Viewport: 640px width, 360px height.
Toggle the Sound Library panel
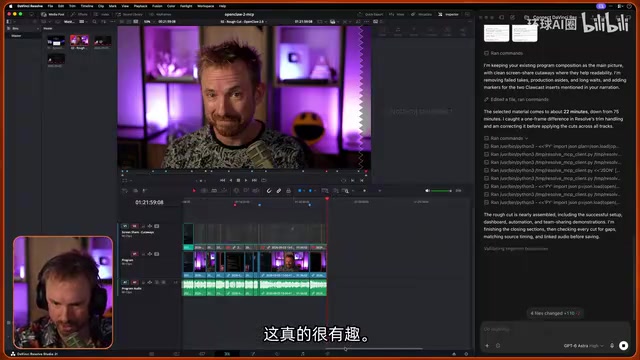pos(129,14)
